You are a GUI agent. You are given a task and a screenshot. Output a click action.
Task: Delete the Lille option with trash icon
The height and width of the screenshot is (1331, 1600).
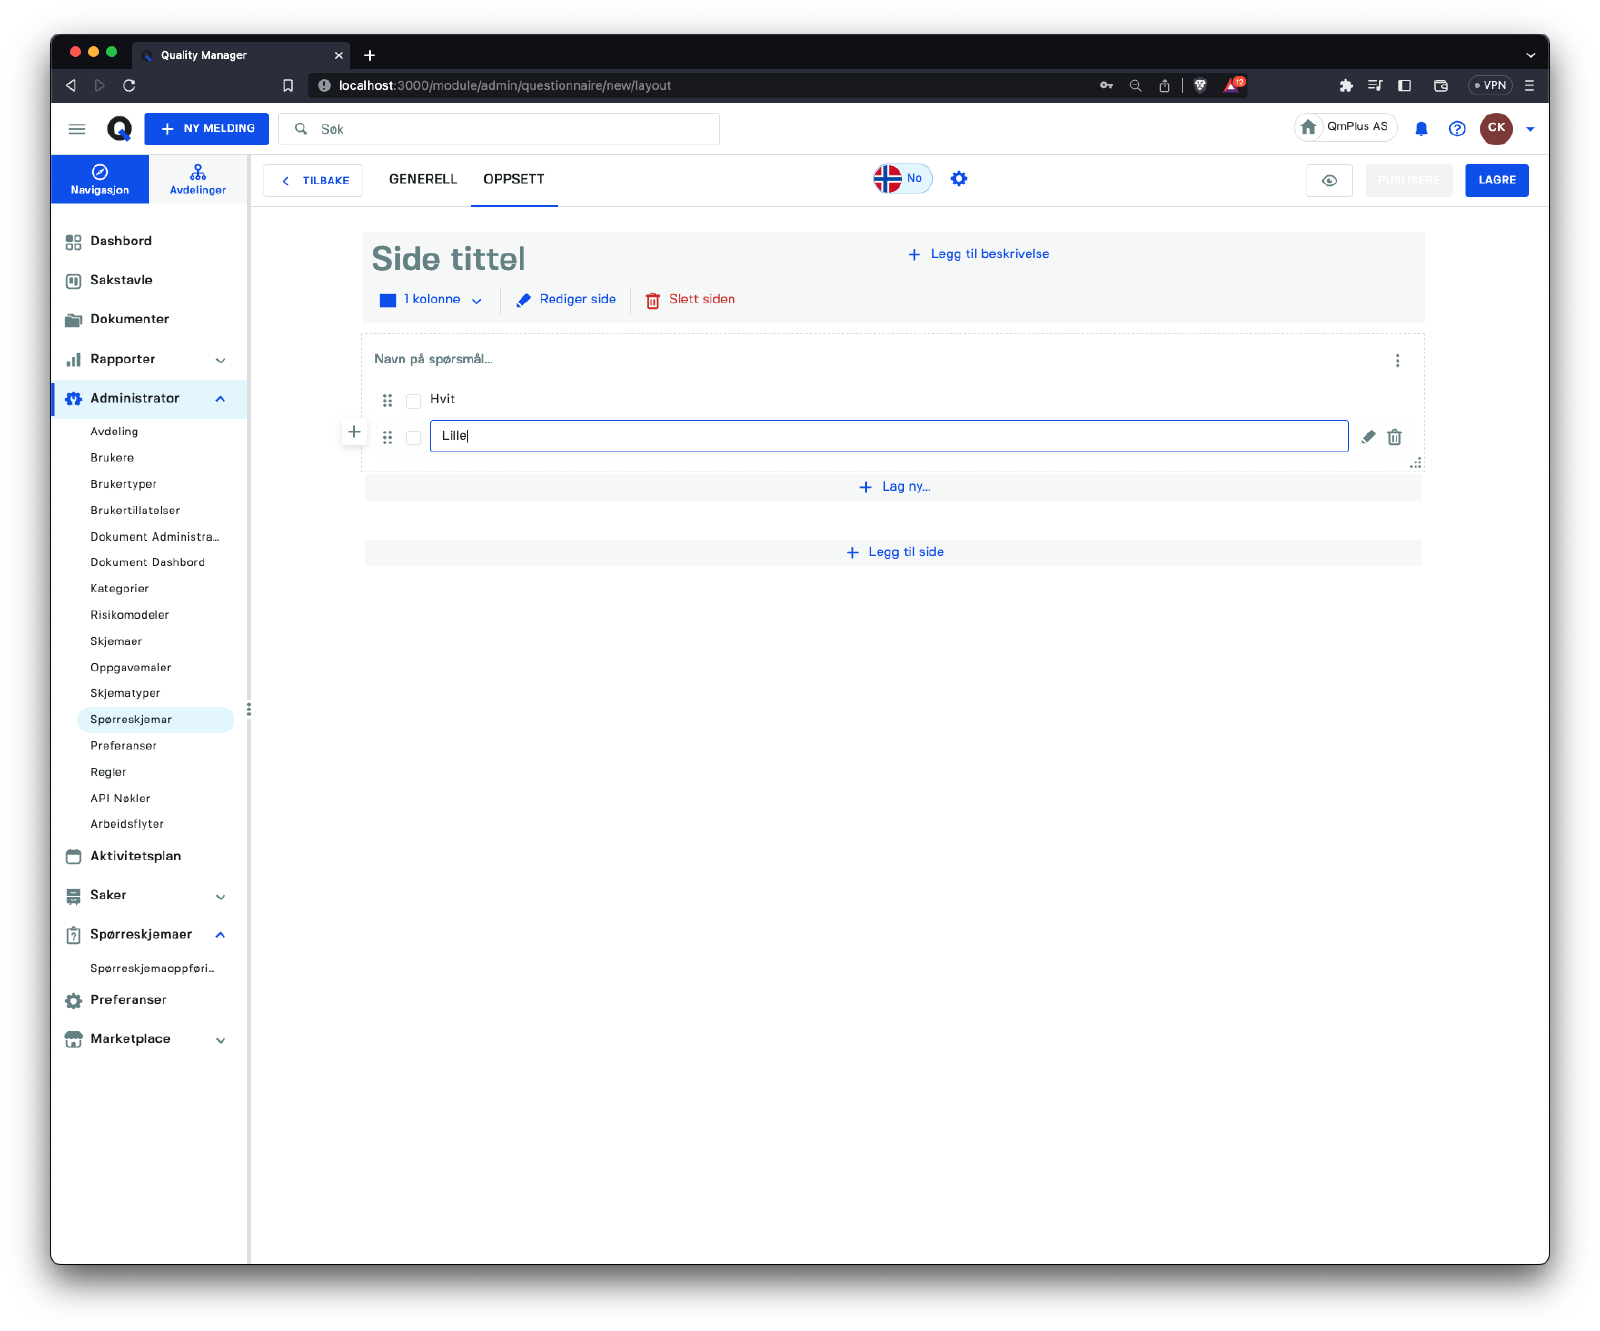pyautogui.click(x=1395, y=437)
